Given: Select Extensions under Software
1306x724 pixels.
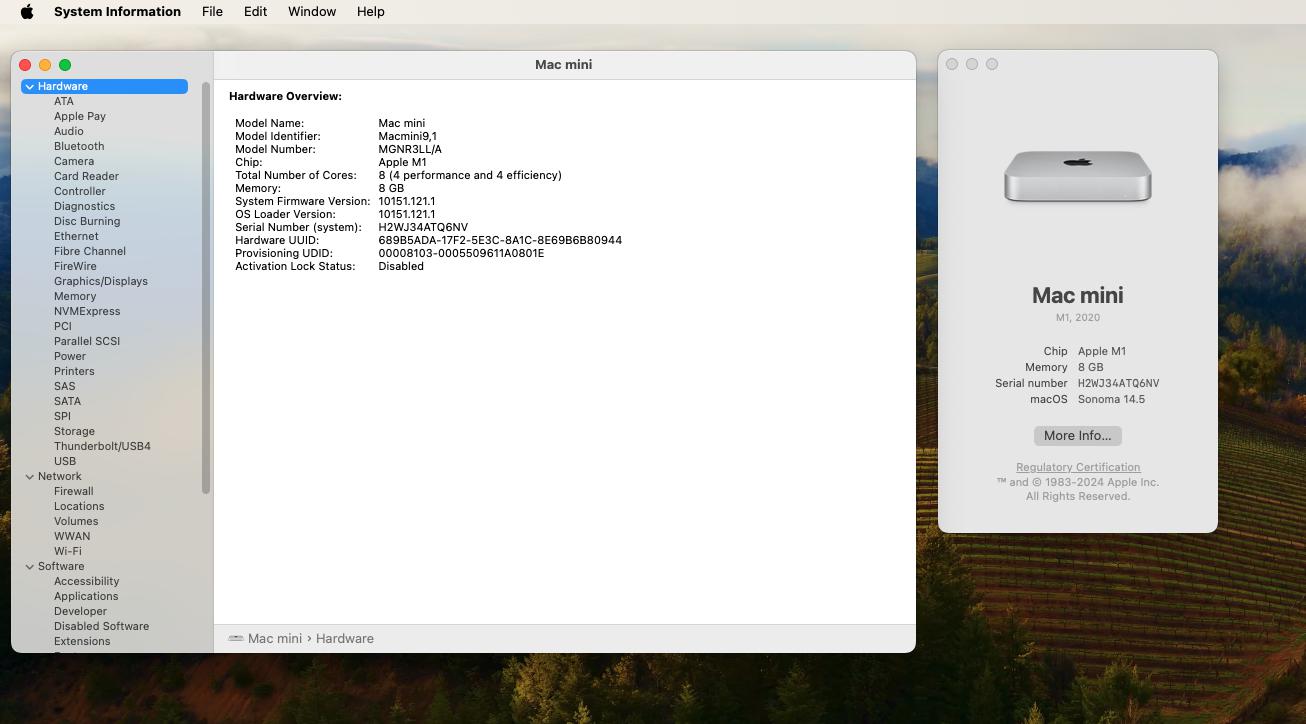Looking at the screenshot, I should [82, 641].
